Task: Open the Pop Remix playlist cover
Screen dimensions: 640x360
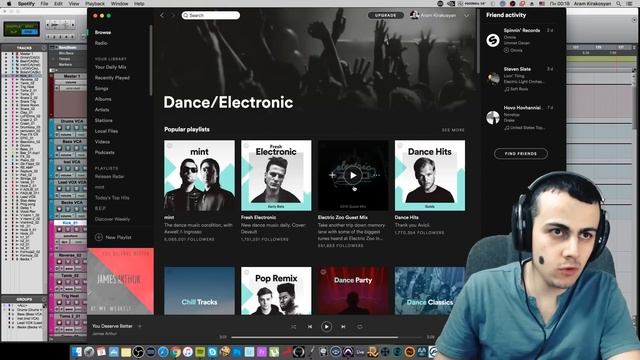Action: [276, 291]
